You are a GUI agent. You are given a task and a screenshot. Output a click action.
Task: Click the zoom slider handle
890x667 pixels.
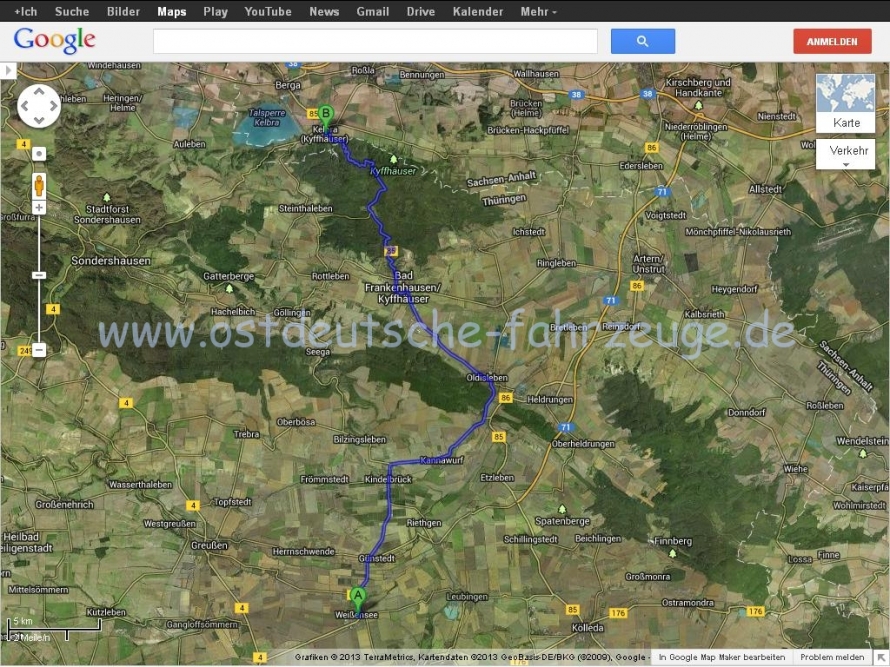(39, 274)
